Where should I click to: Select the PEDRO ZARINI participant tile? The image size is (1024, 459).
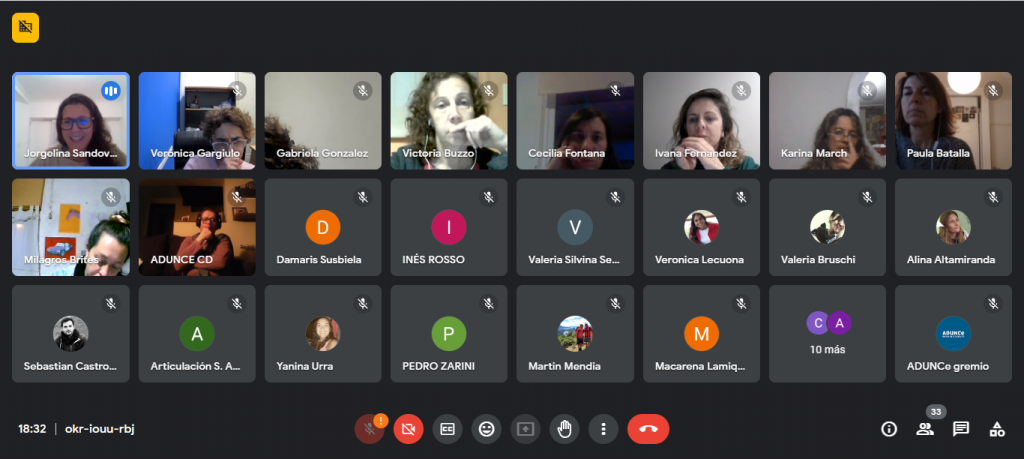pos(449,334)
